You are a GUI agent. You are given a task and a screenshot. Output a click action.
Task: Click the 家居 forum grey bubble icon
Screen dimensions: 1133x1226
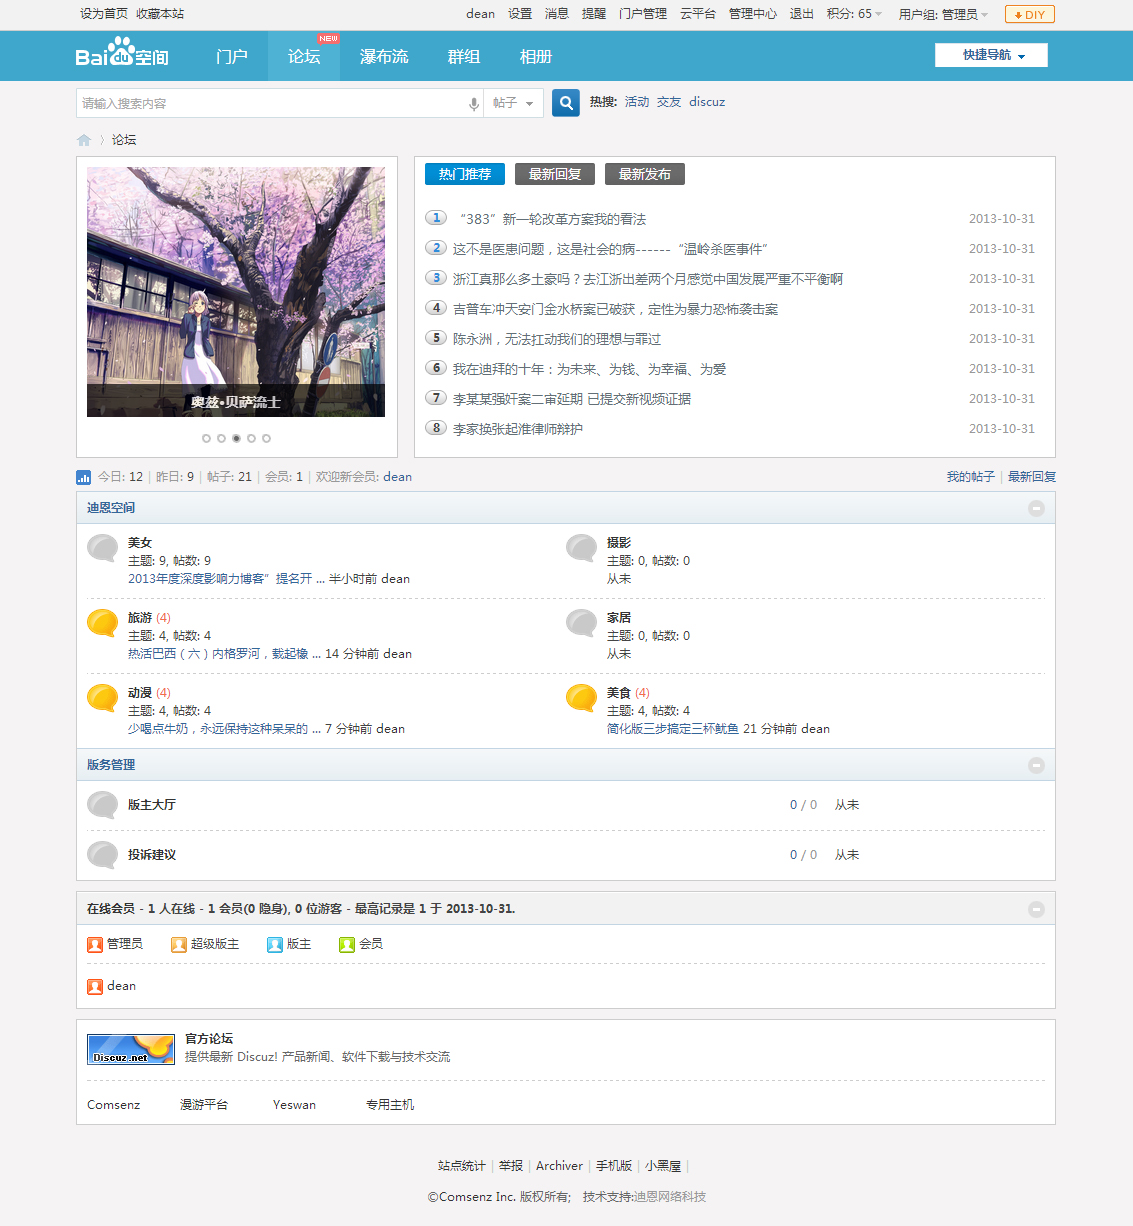point(582,623)
